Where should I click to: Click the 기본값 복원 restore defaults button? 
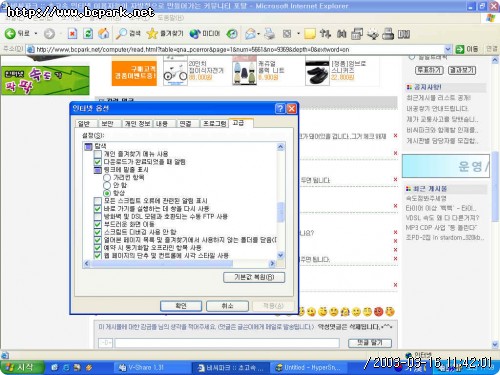pos(254,277)
